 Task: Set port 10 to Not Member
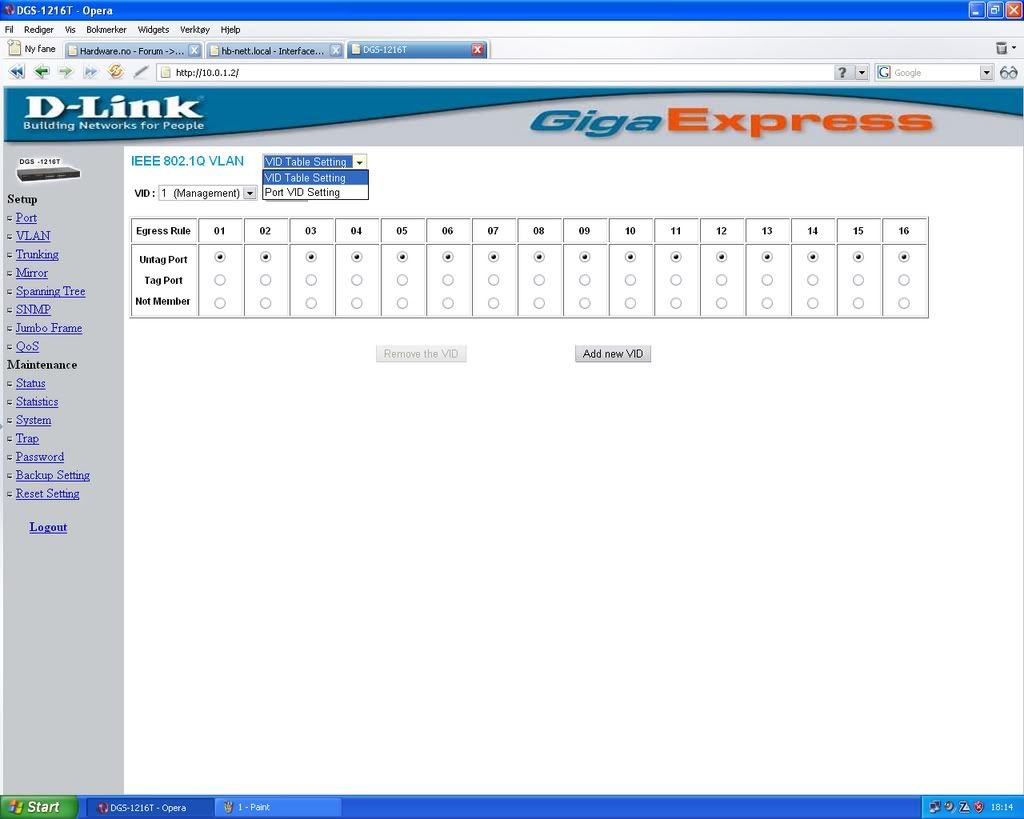coord(630,302)
